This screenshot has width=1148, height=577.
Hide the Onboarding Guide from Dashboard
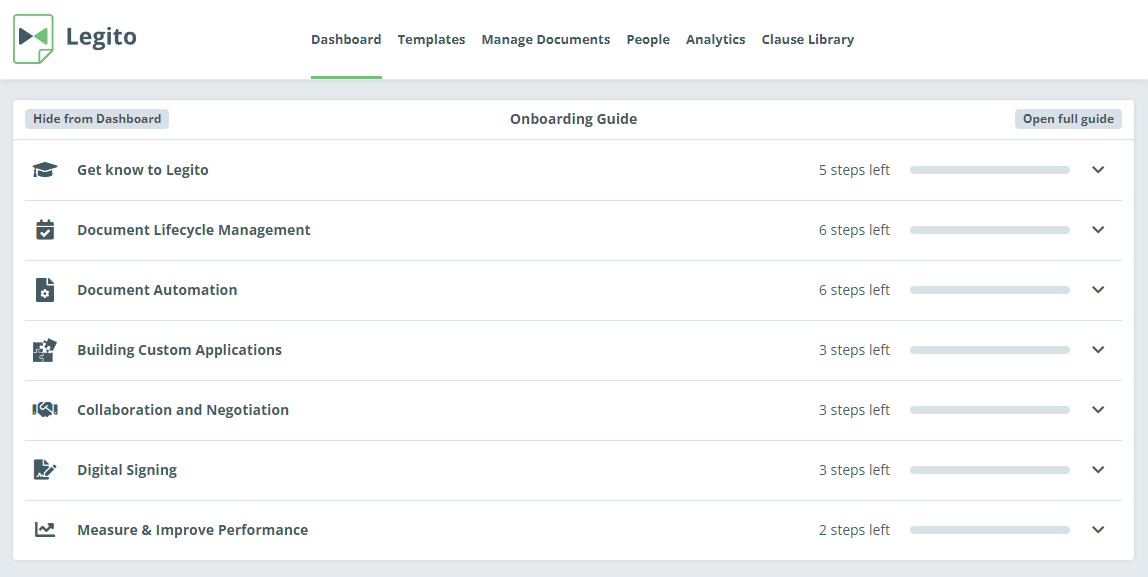[97, 119]
